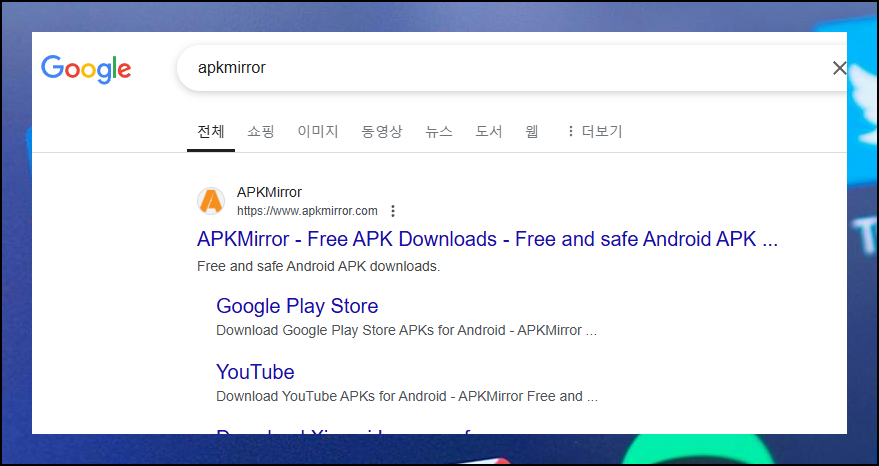Screen dimensions: 879x466
Task: Click the APKMirror site name above the URL
Action: 269,192
